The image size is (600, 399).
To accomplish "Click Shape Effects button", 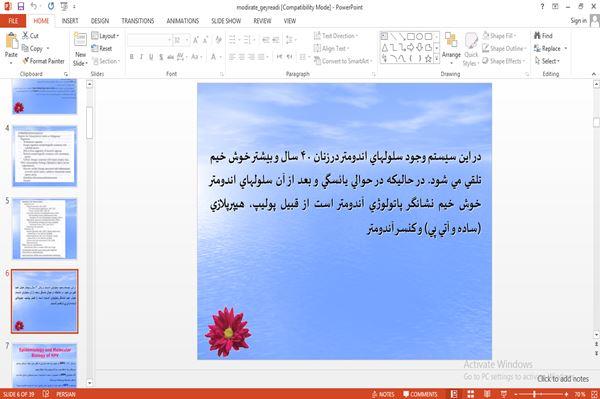I will click(x=504, y=61).
